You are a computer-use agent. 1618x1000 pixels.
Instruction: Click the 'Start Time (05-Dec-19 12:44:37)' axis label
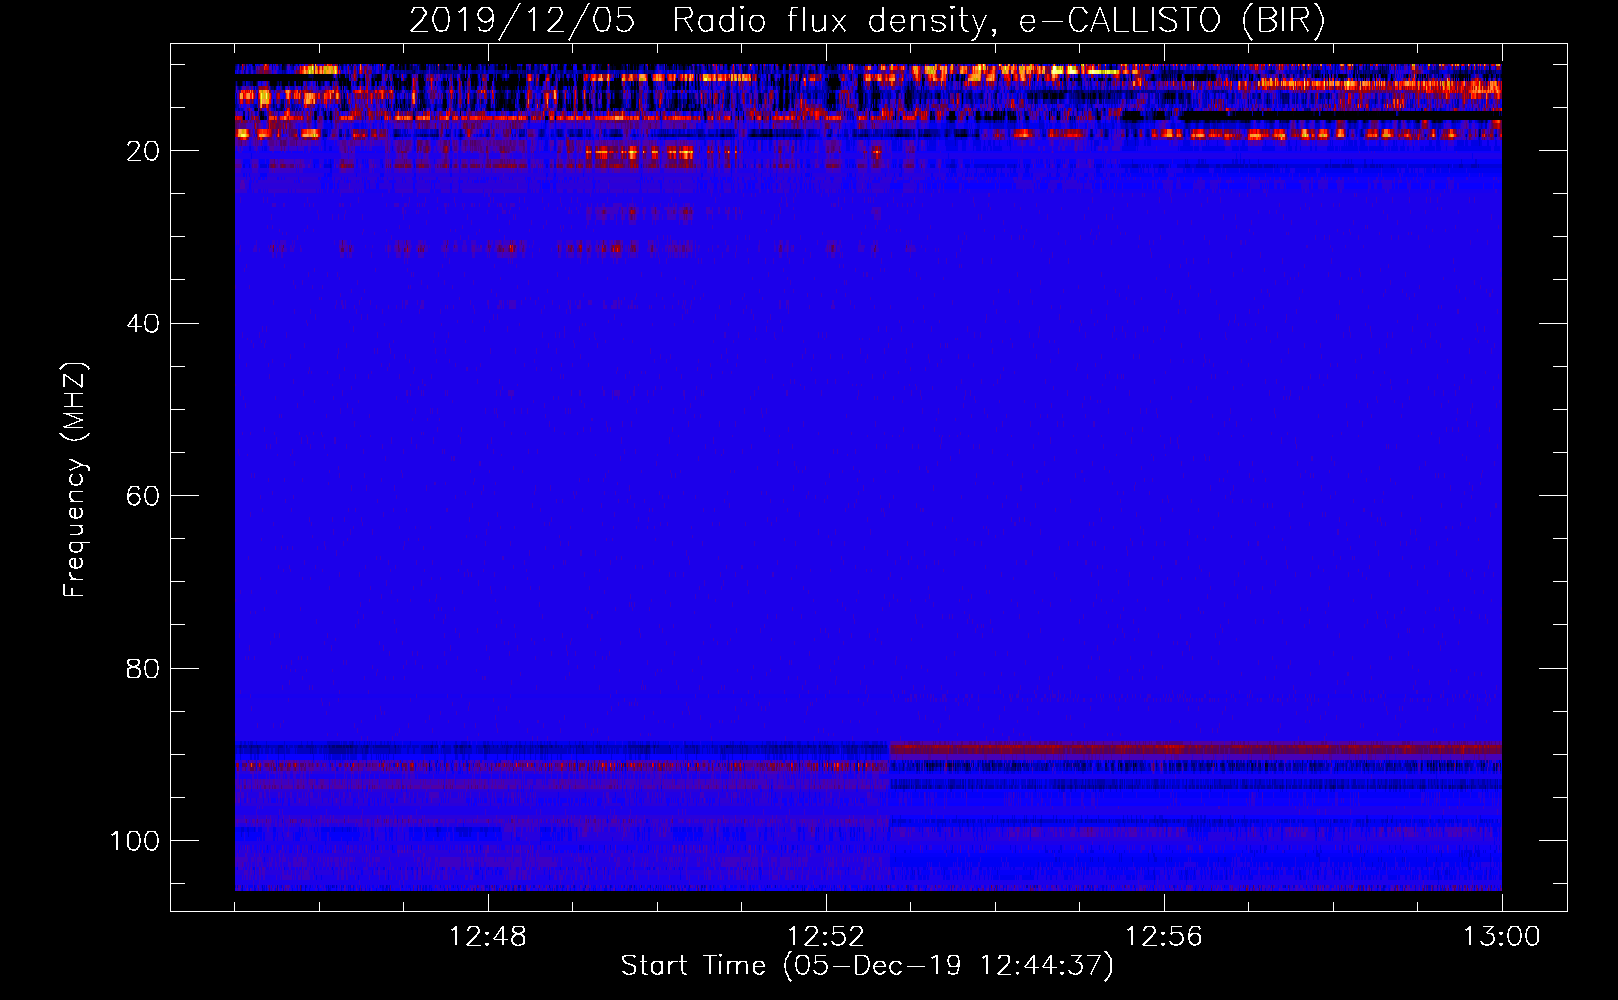tap(867, 966)
